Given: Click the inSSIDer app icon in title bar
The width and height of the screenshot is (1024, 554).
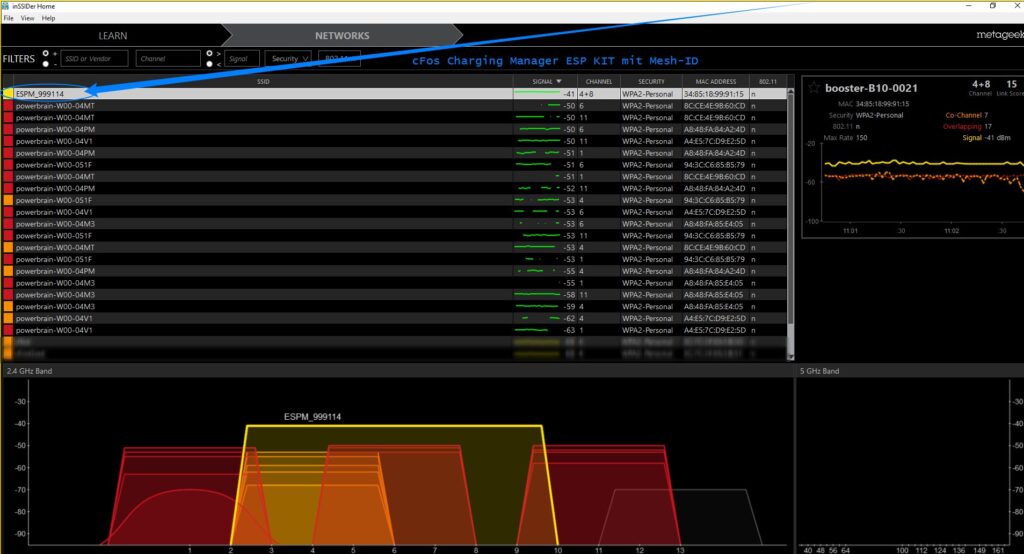Looking at the screenshot, I should tap(6, 6).
